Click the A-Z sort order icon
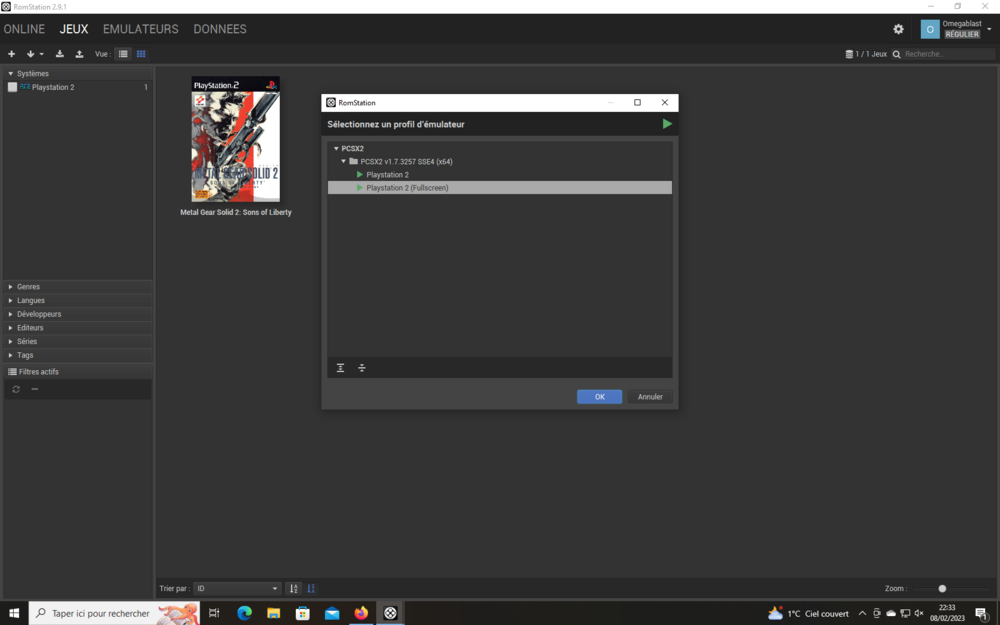 (x=293, y=589)
